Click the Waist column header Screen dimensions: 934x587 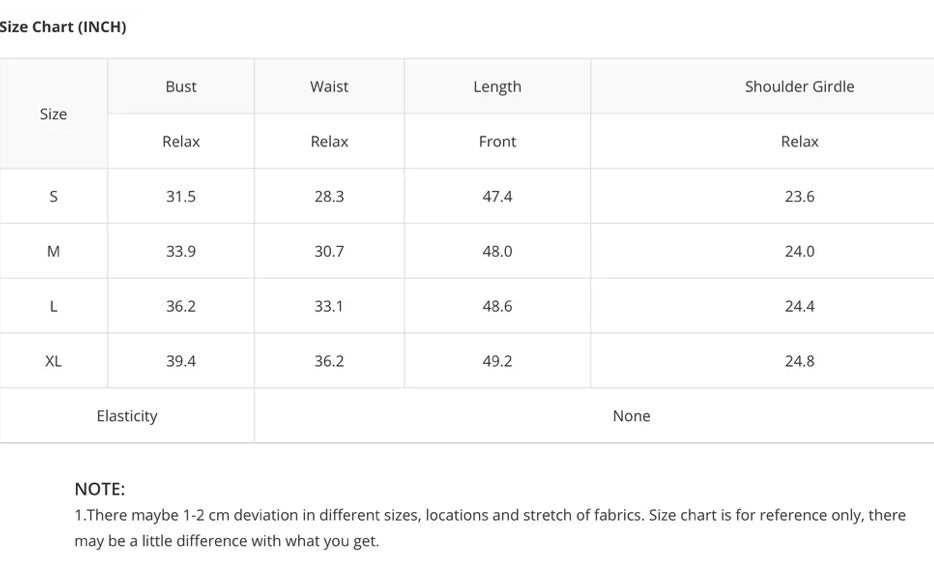[329, 87]
